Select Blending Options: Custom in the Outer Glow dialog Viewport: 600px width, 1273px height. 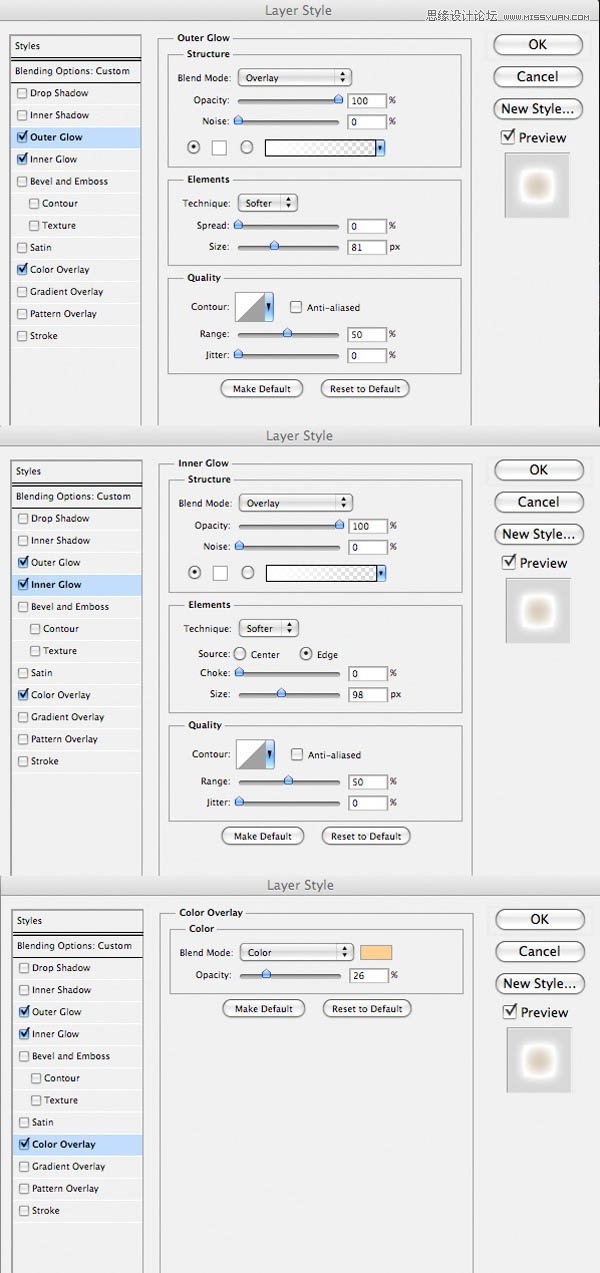pos(76,71)
